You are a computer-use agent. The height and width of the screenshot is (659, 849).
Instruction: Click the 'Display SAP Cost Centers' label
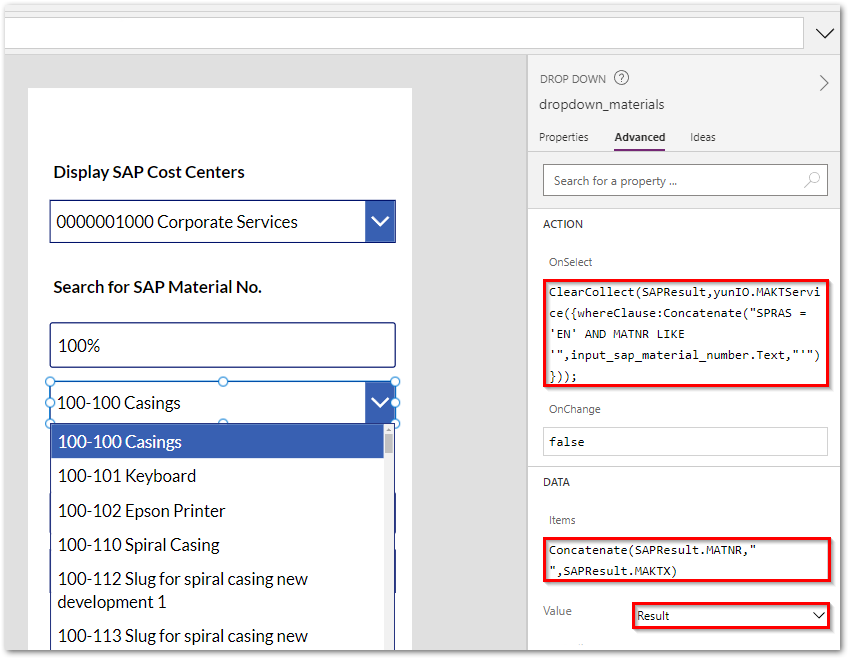click(x=149, y=172)
